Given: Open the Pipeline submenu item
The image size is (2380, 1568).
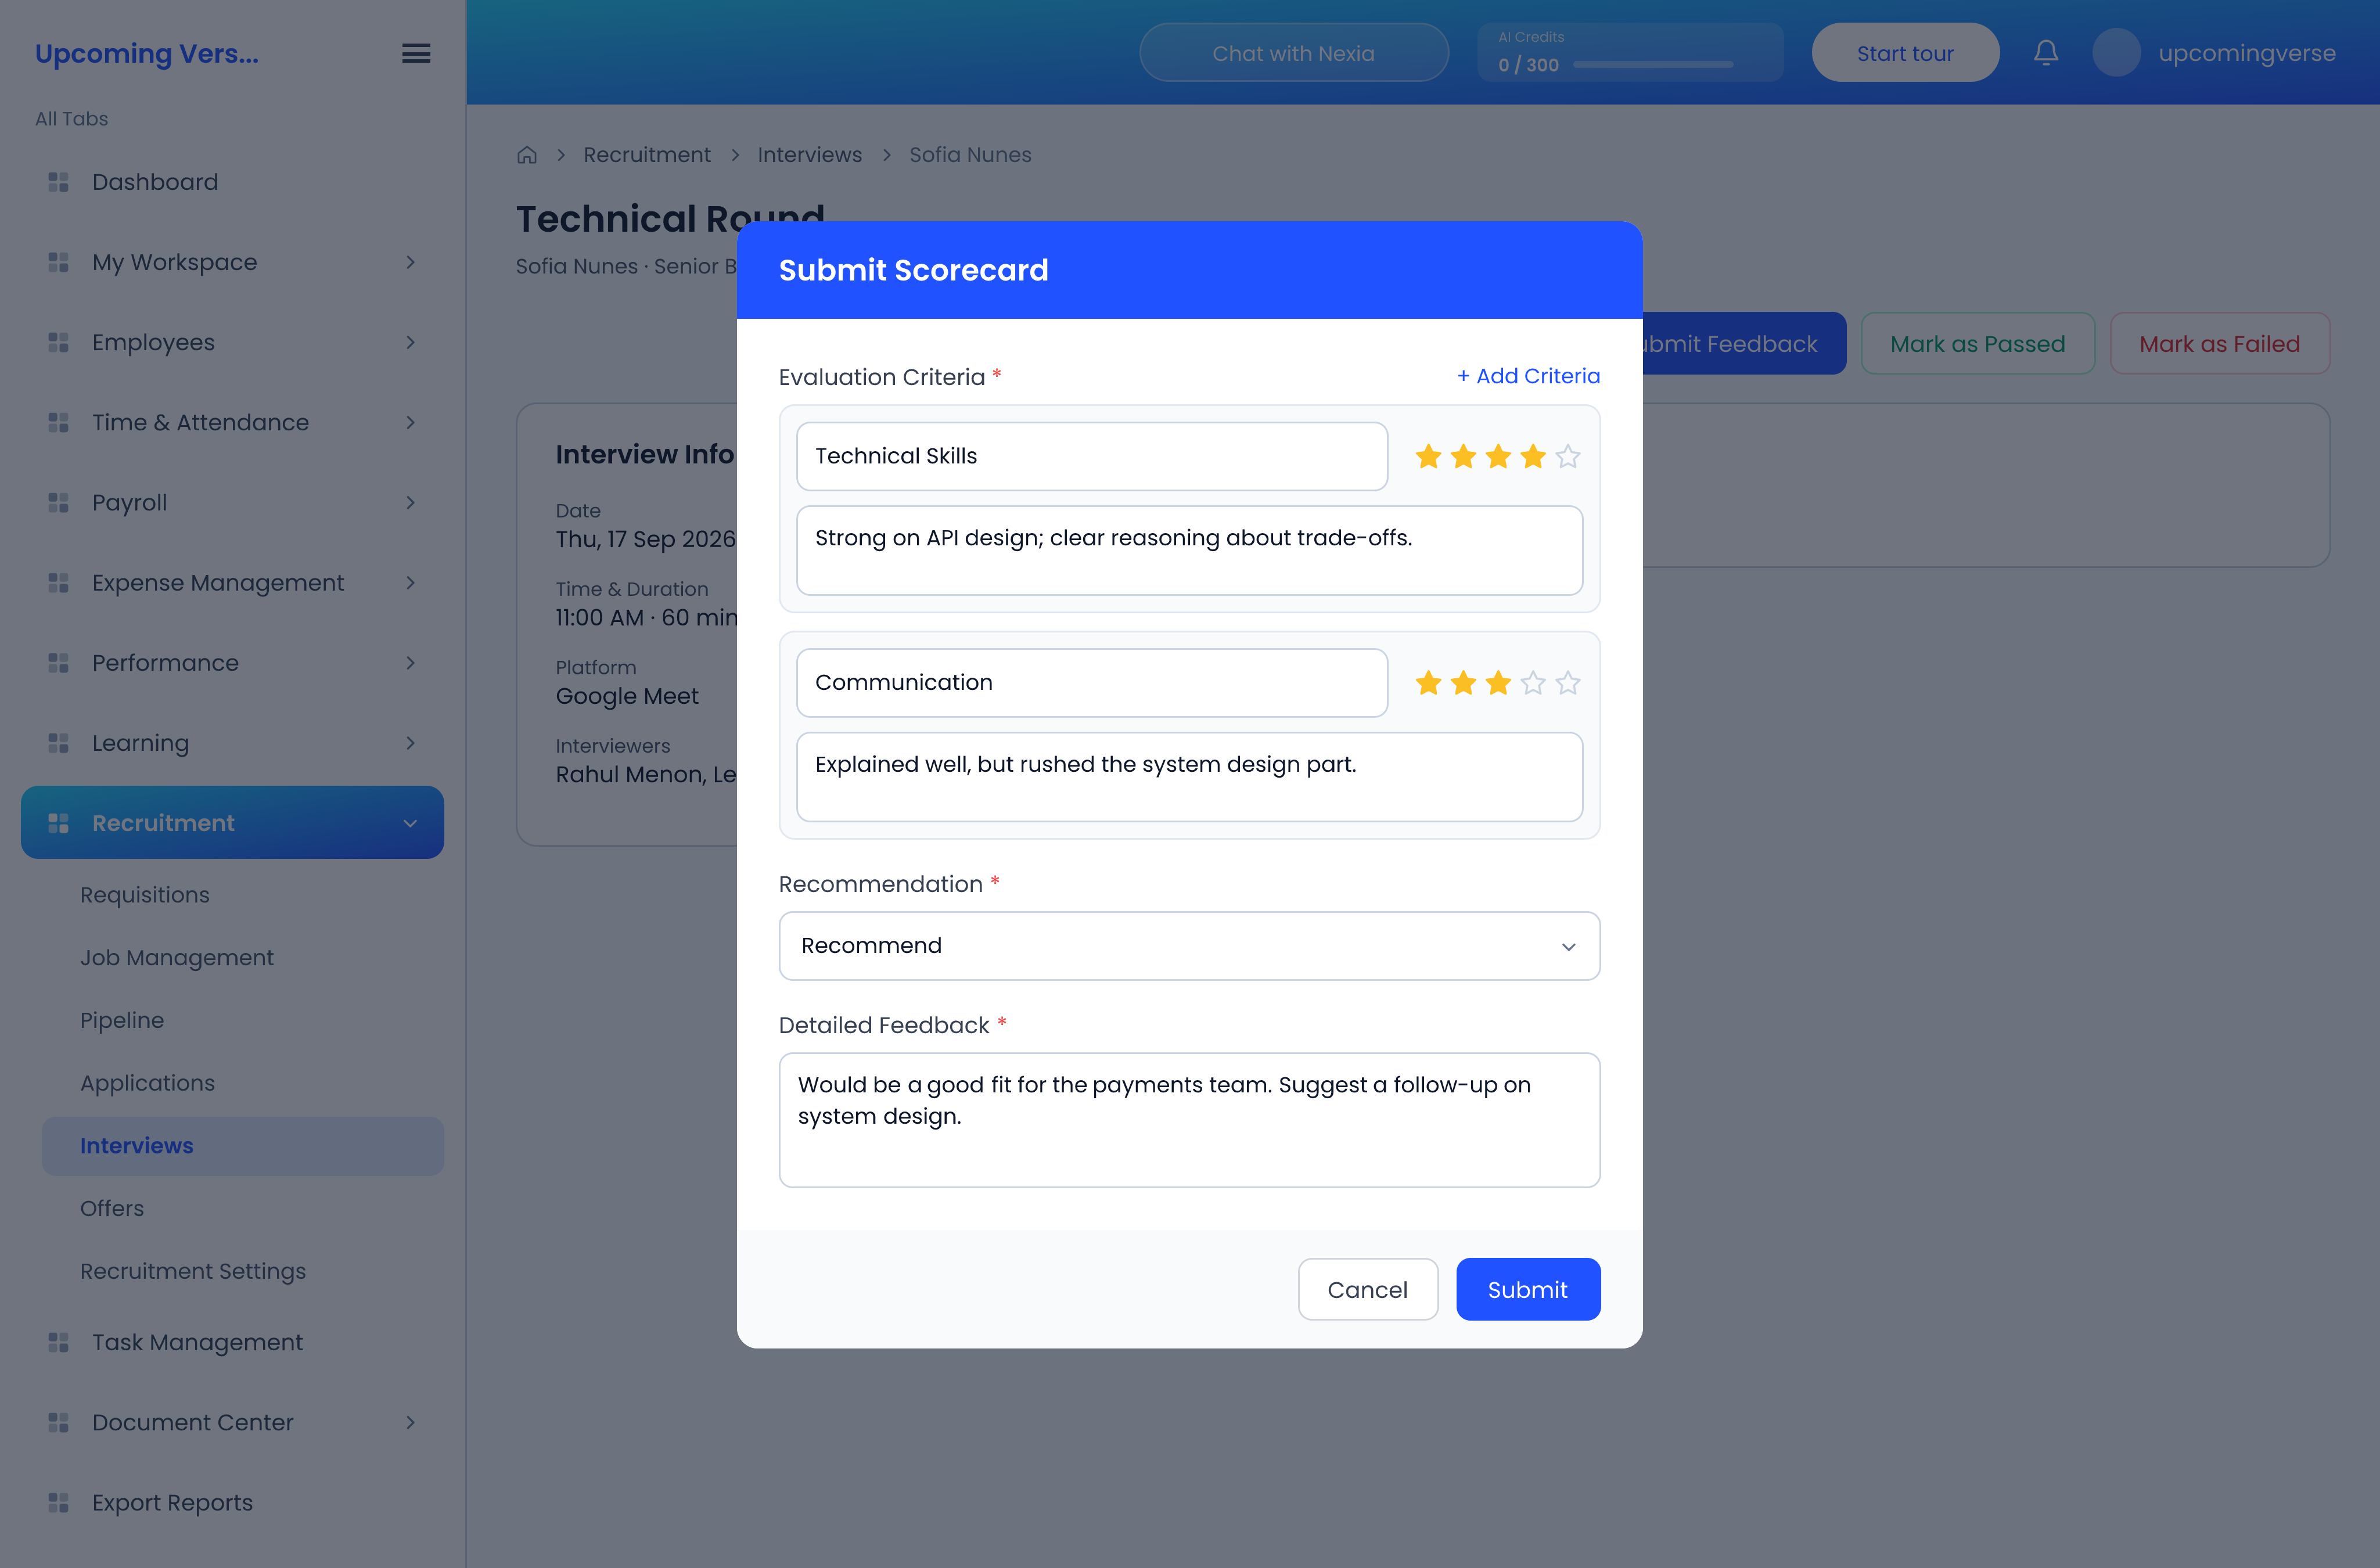Looking at the screenshot, I should point(242,1020).
